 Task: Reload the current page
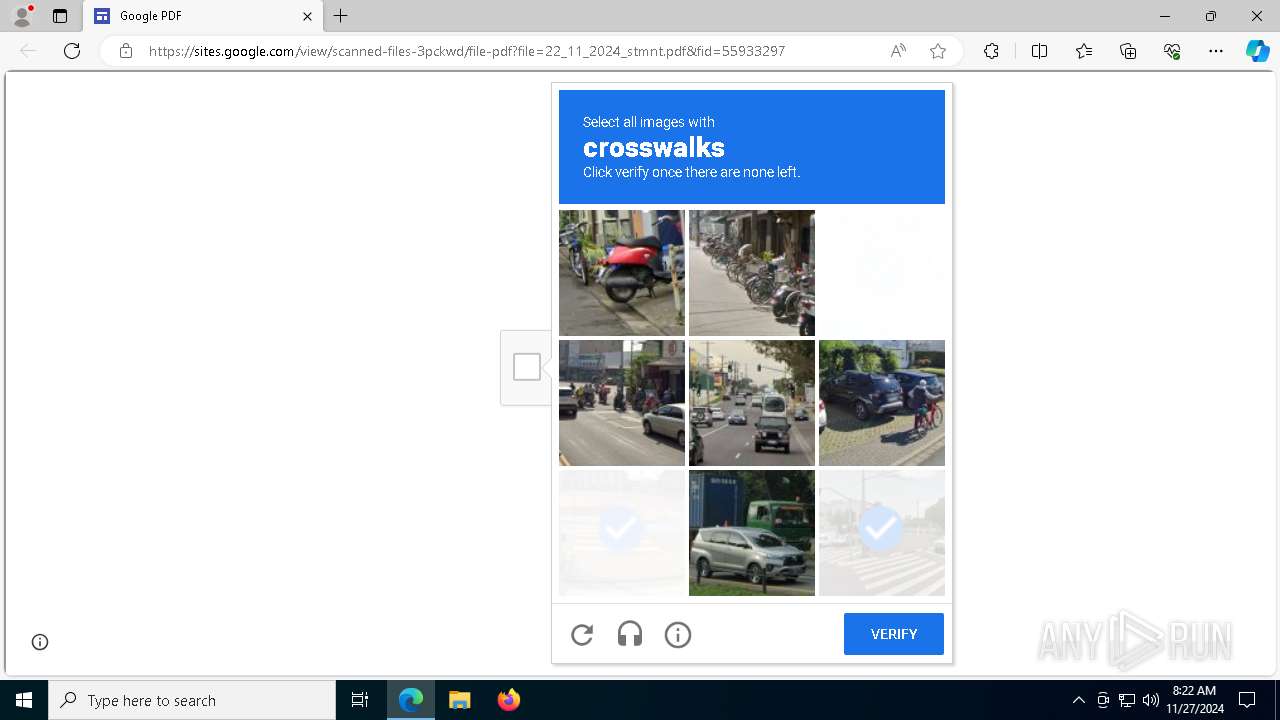pos(72,51)
